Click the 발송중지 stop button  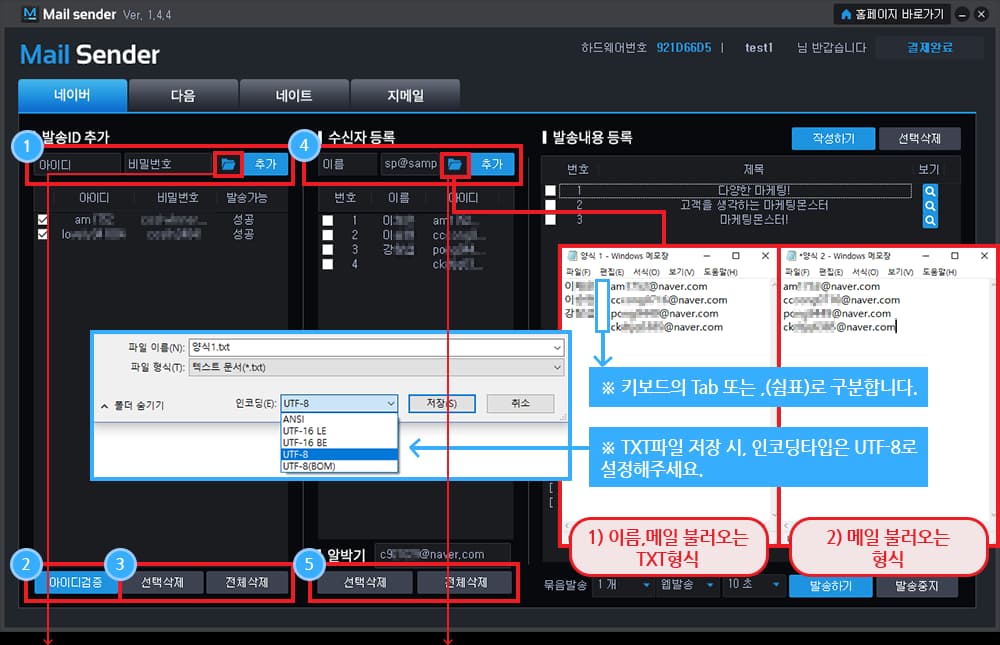coord(917,586)
